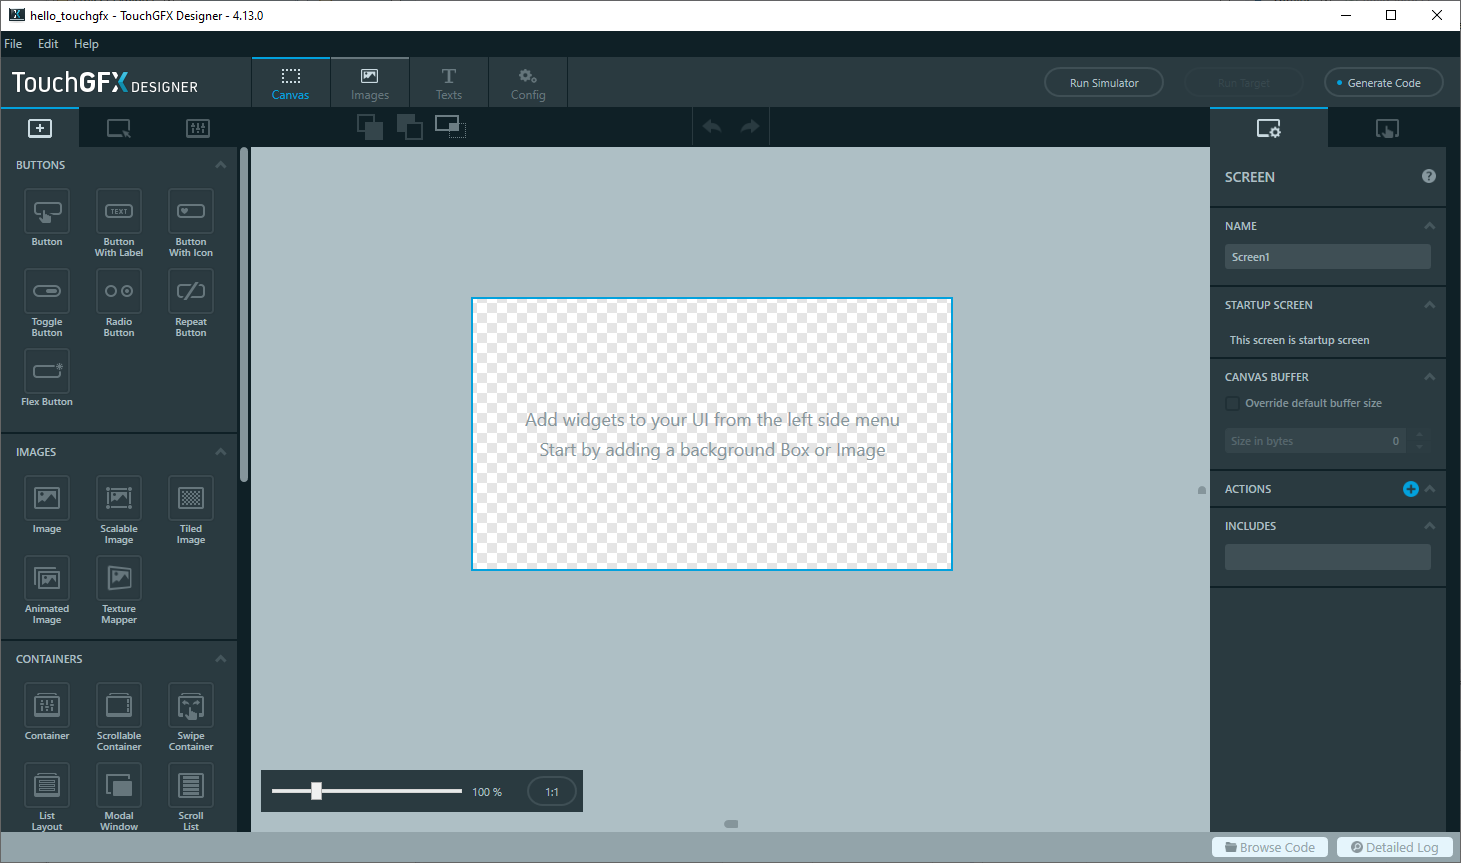Click the Run Simulator button
The height and width of the screenshot is (863, 1461).
[1104, 83]
